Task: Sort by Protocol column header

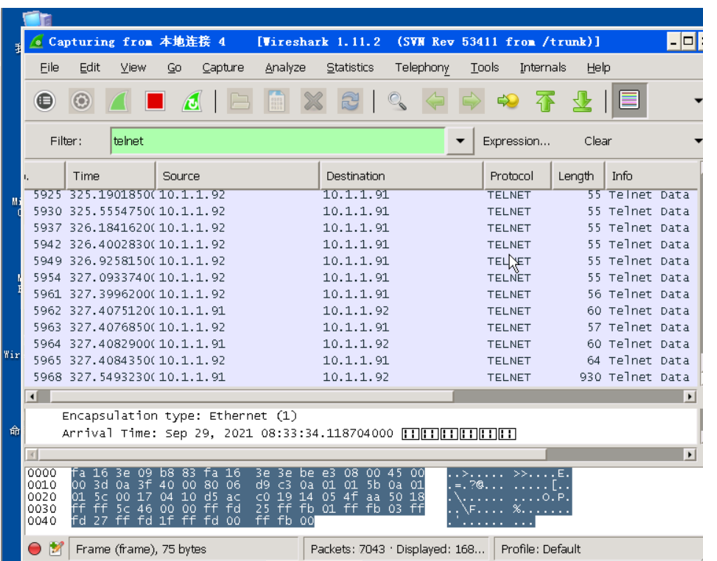Action: 518,176
